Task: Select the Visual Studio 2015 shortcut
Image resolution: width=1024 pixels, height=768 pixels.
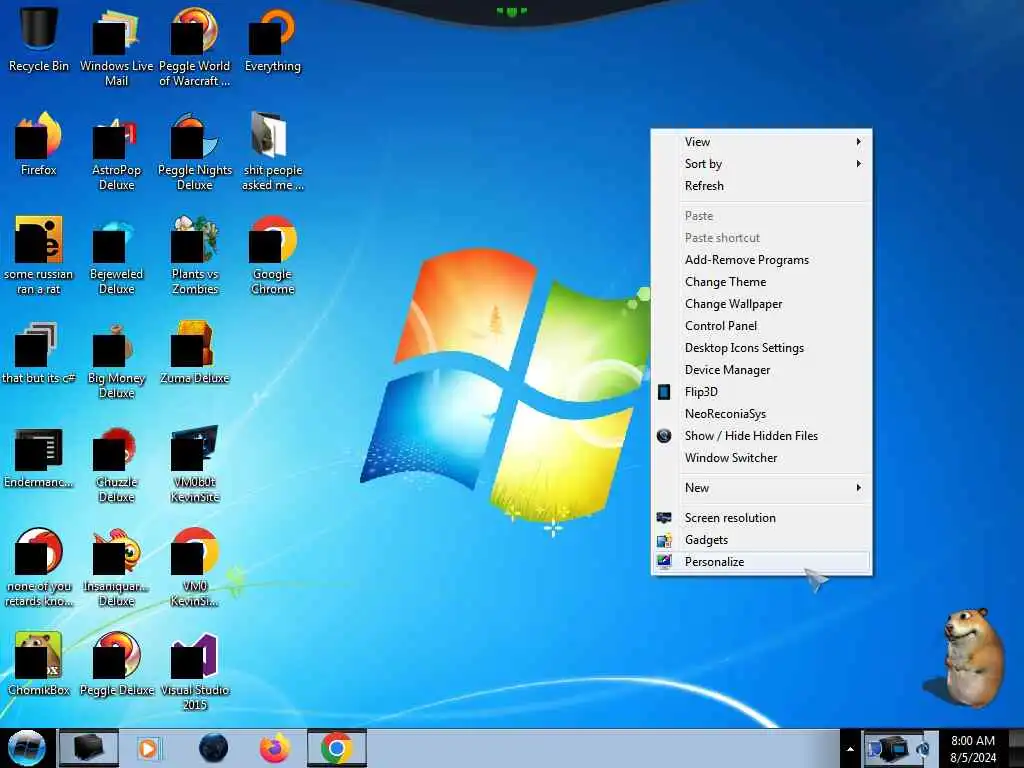Action: pos(195,672)
